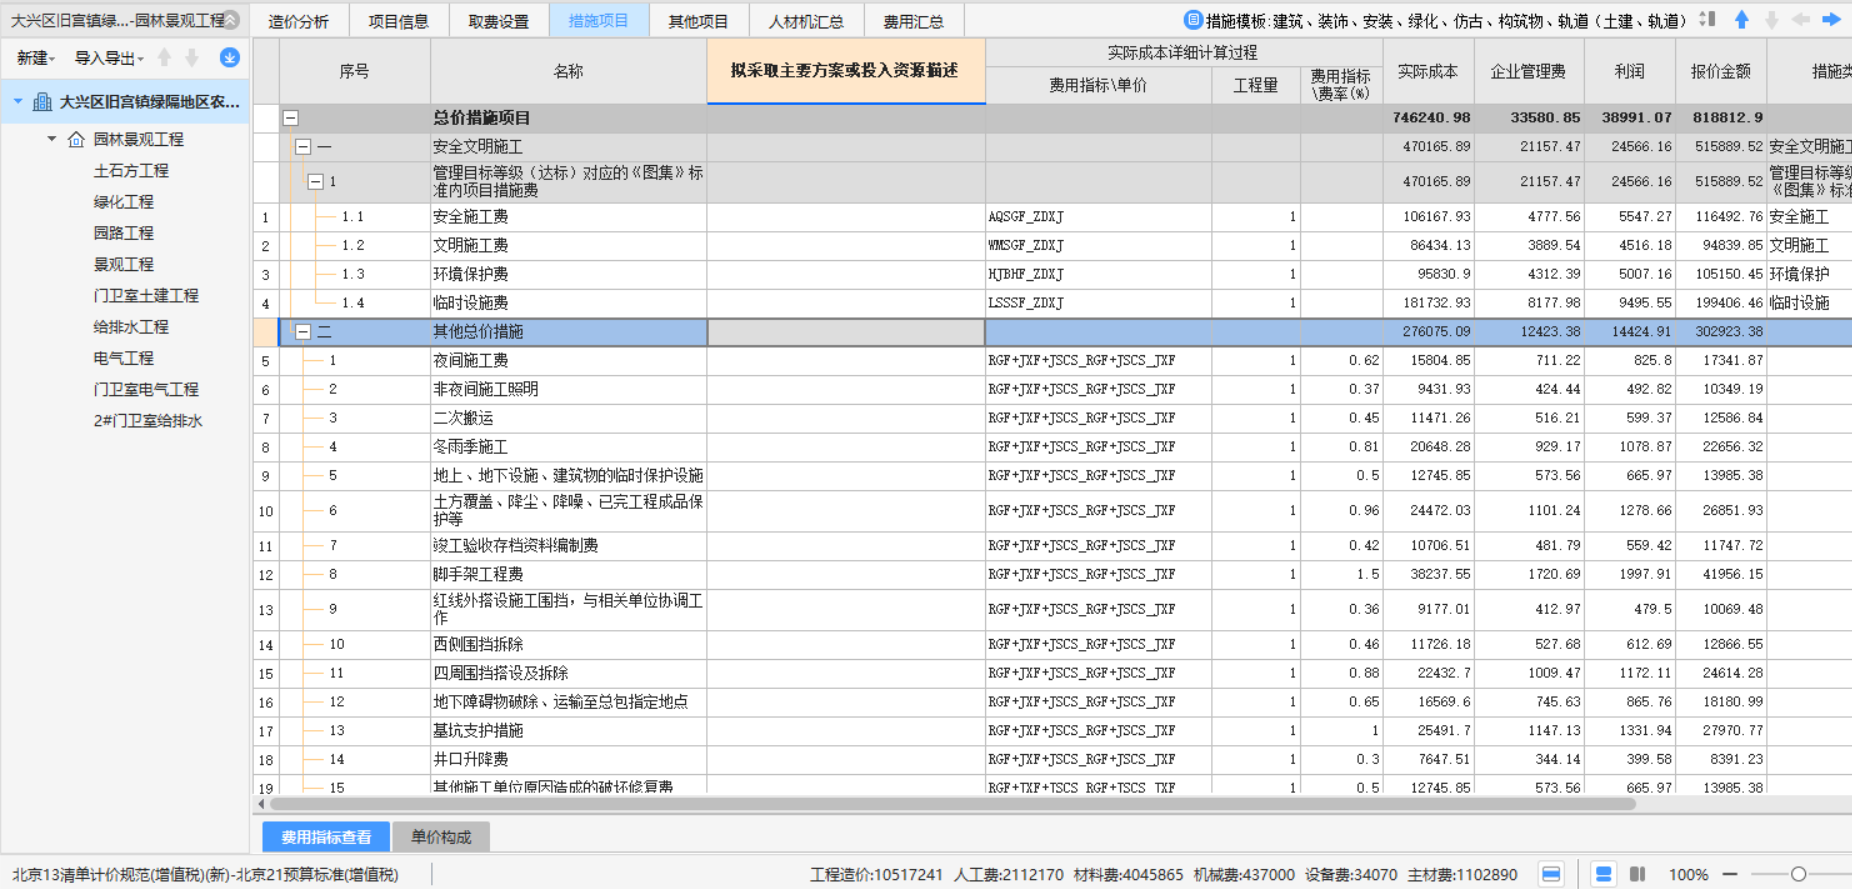The height and width of the screenshot is (889, 1852).
Task: Select 景观工程 in the tree
Action: click(x=123, y=264)
